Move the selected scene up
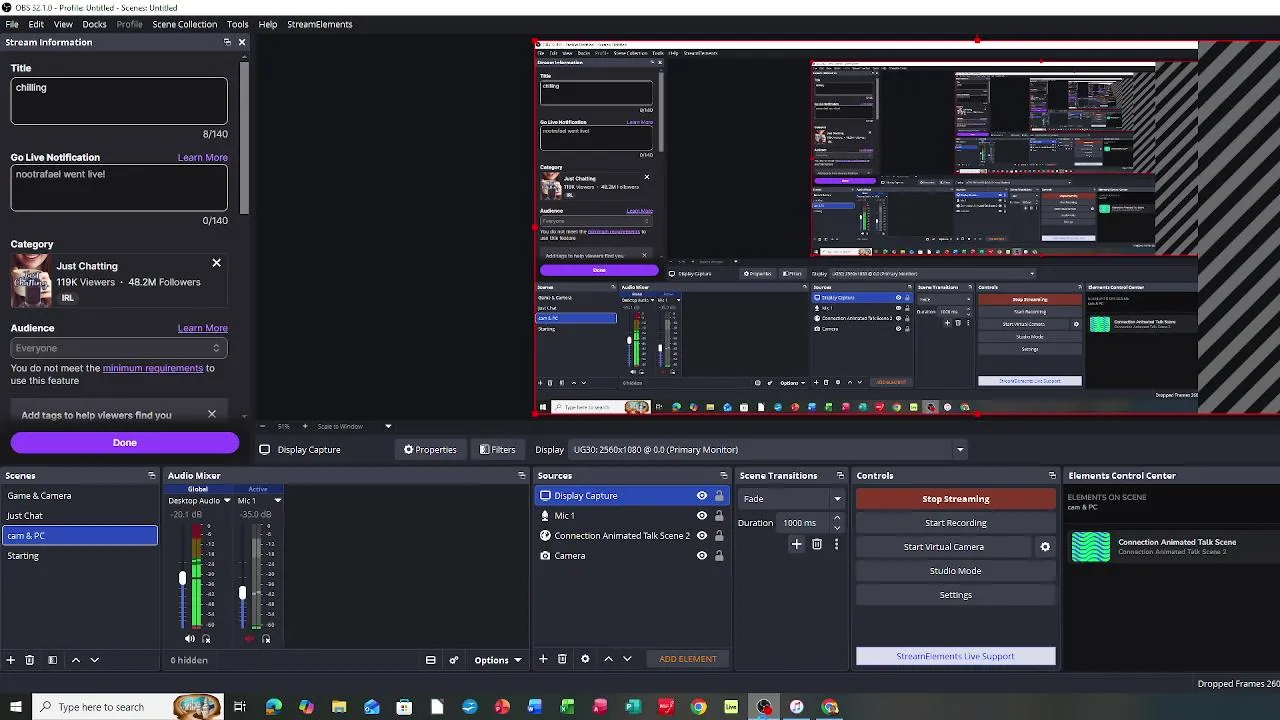This screenshot has height=720, width=1280. (75, 660)
